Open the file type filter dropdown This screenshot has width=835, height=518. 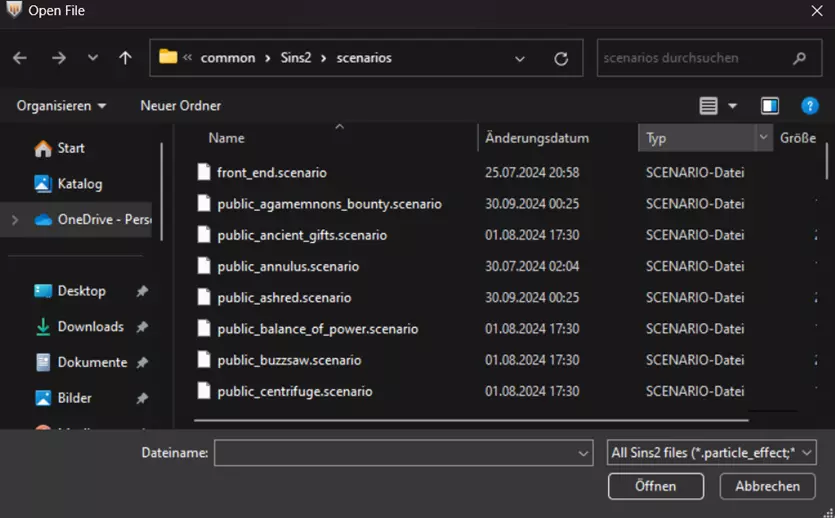click(712, 453)
